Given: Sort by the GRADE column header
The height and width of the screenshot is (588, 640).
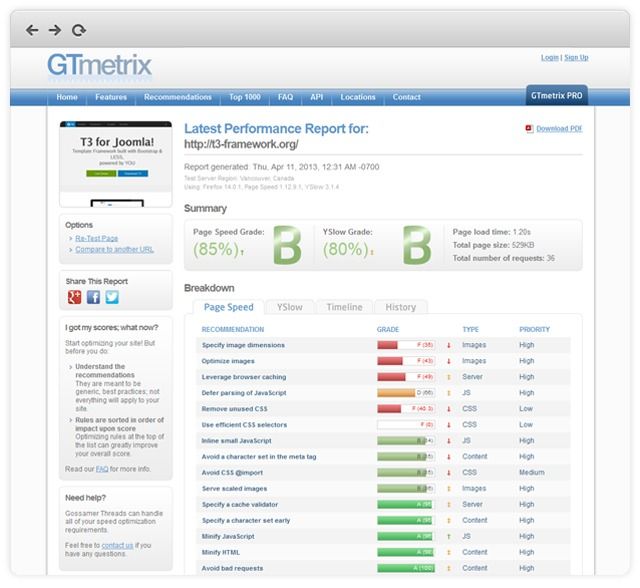Looking at the screenshot, I should [388, 329].
